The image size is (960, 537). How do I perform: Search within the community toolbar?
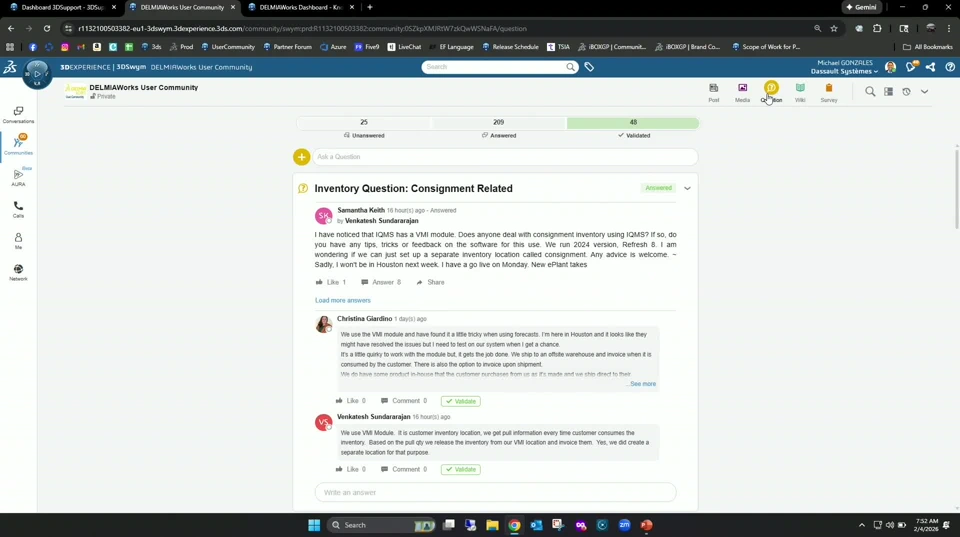click(870, 92)
